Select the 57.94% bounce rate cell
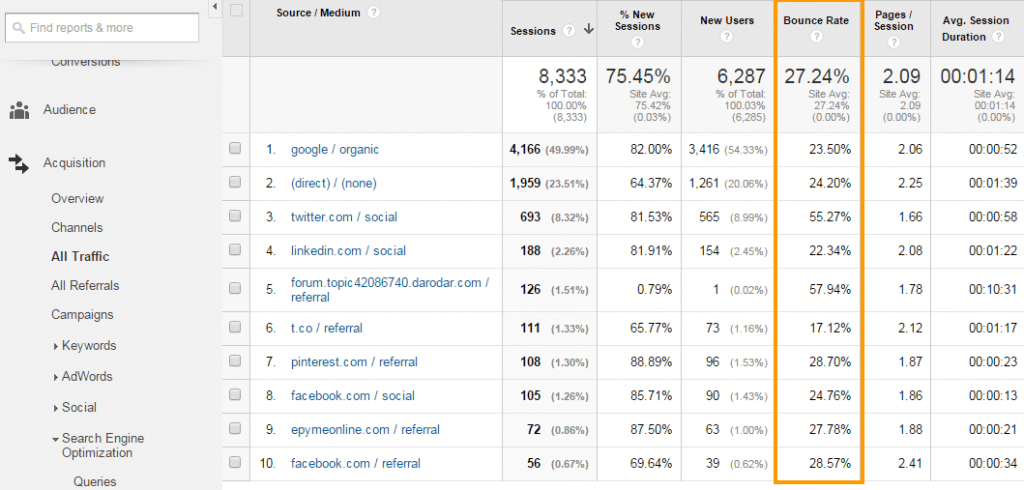The image size is (1024, 490). pos(829,289)
